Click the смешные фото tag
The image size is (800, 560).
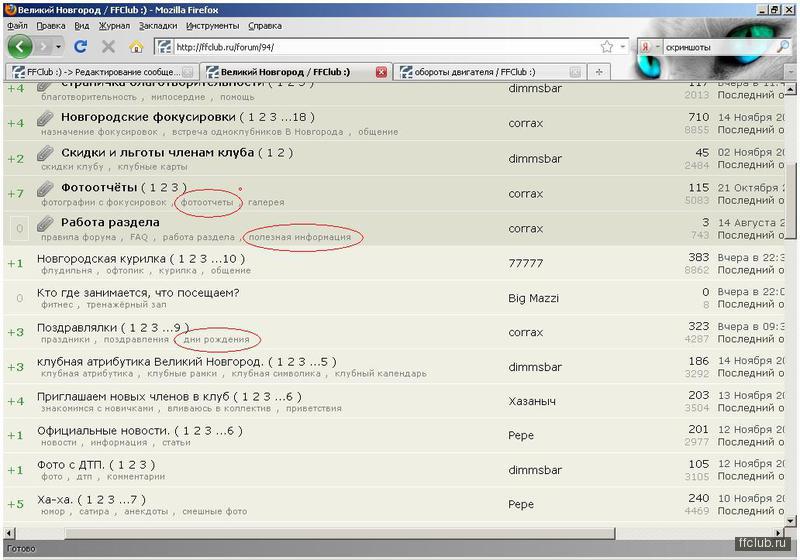pyautogui.click(x=215, y=512)
